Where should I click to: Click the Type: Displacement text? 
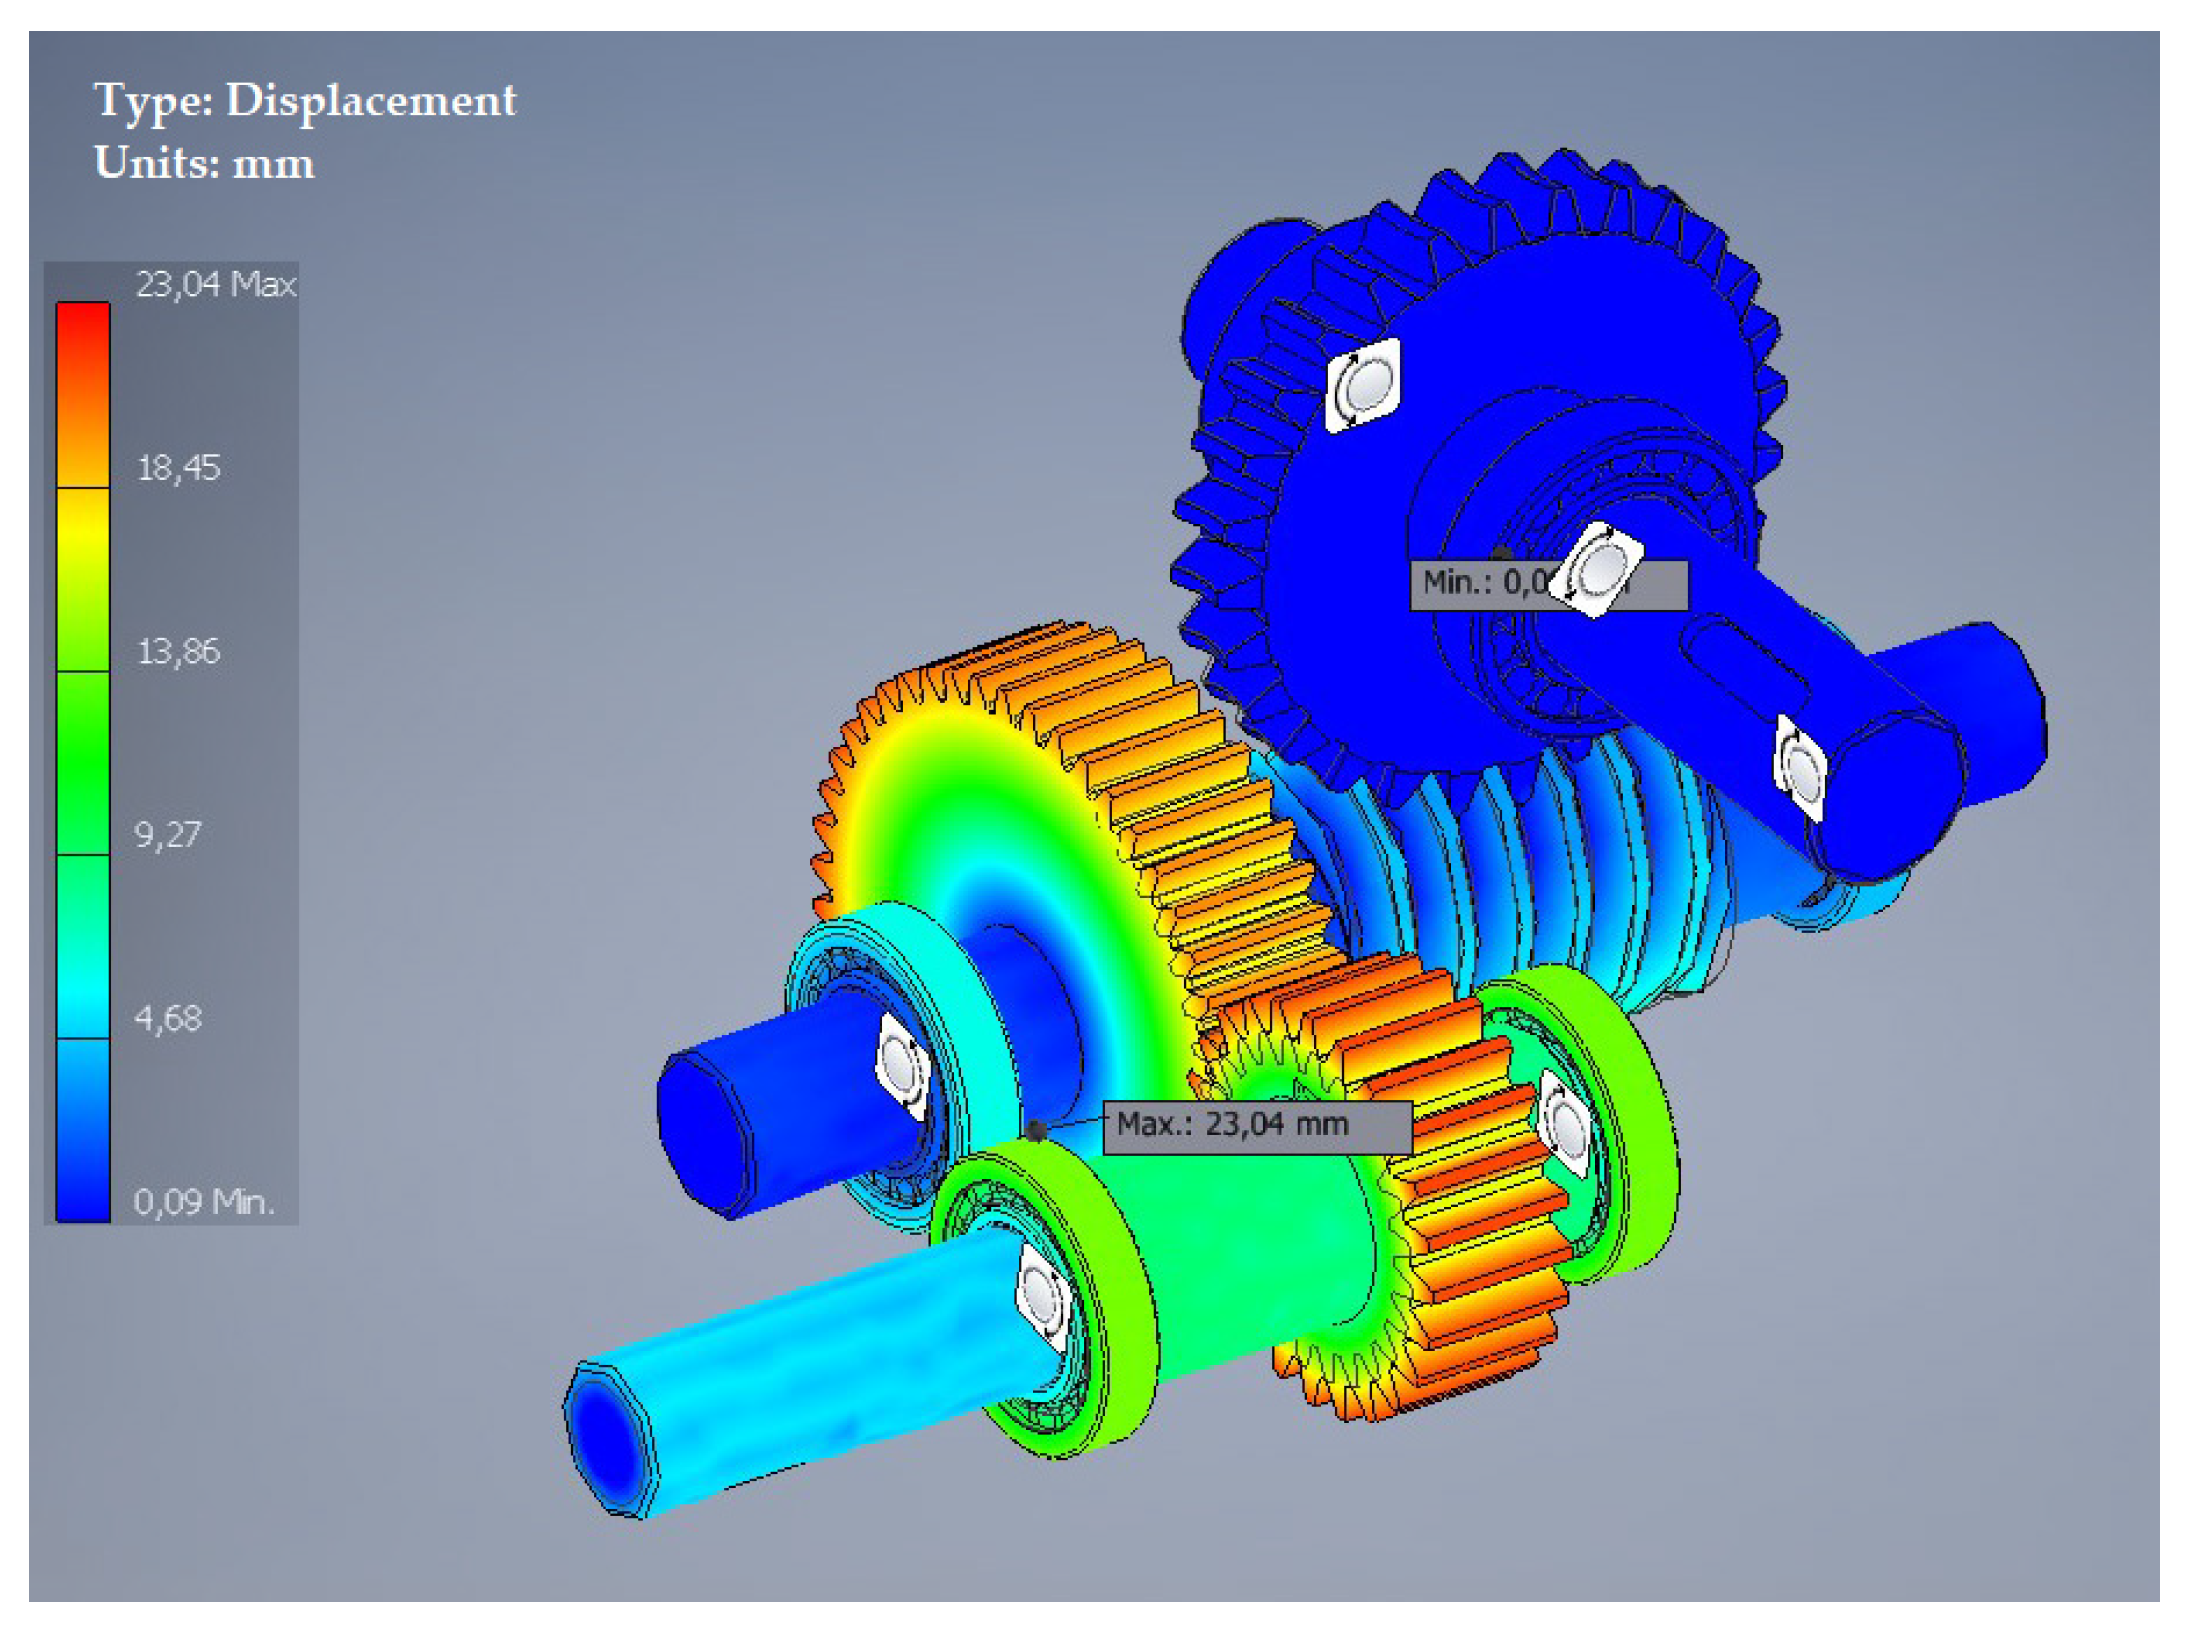[305, 100]
